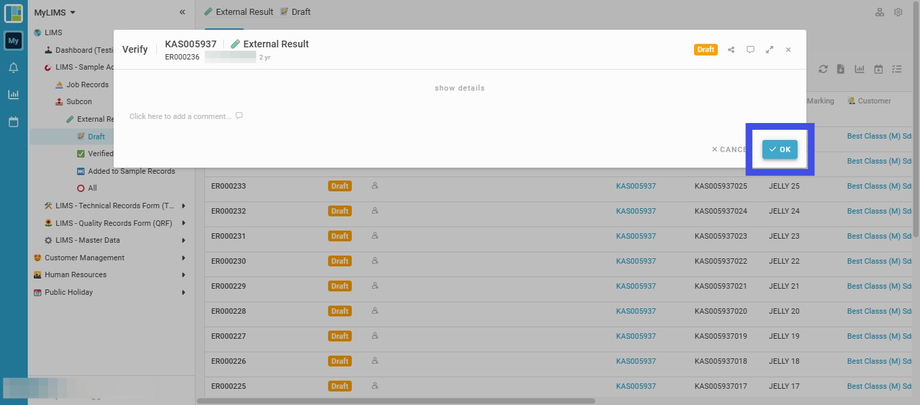Open record ER000230
Viewport: 920px width, 405px height.
228,261
